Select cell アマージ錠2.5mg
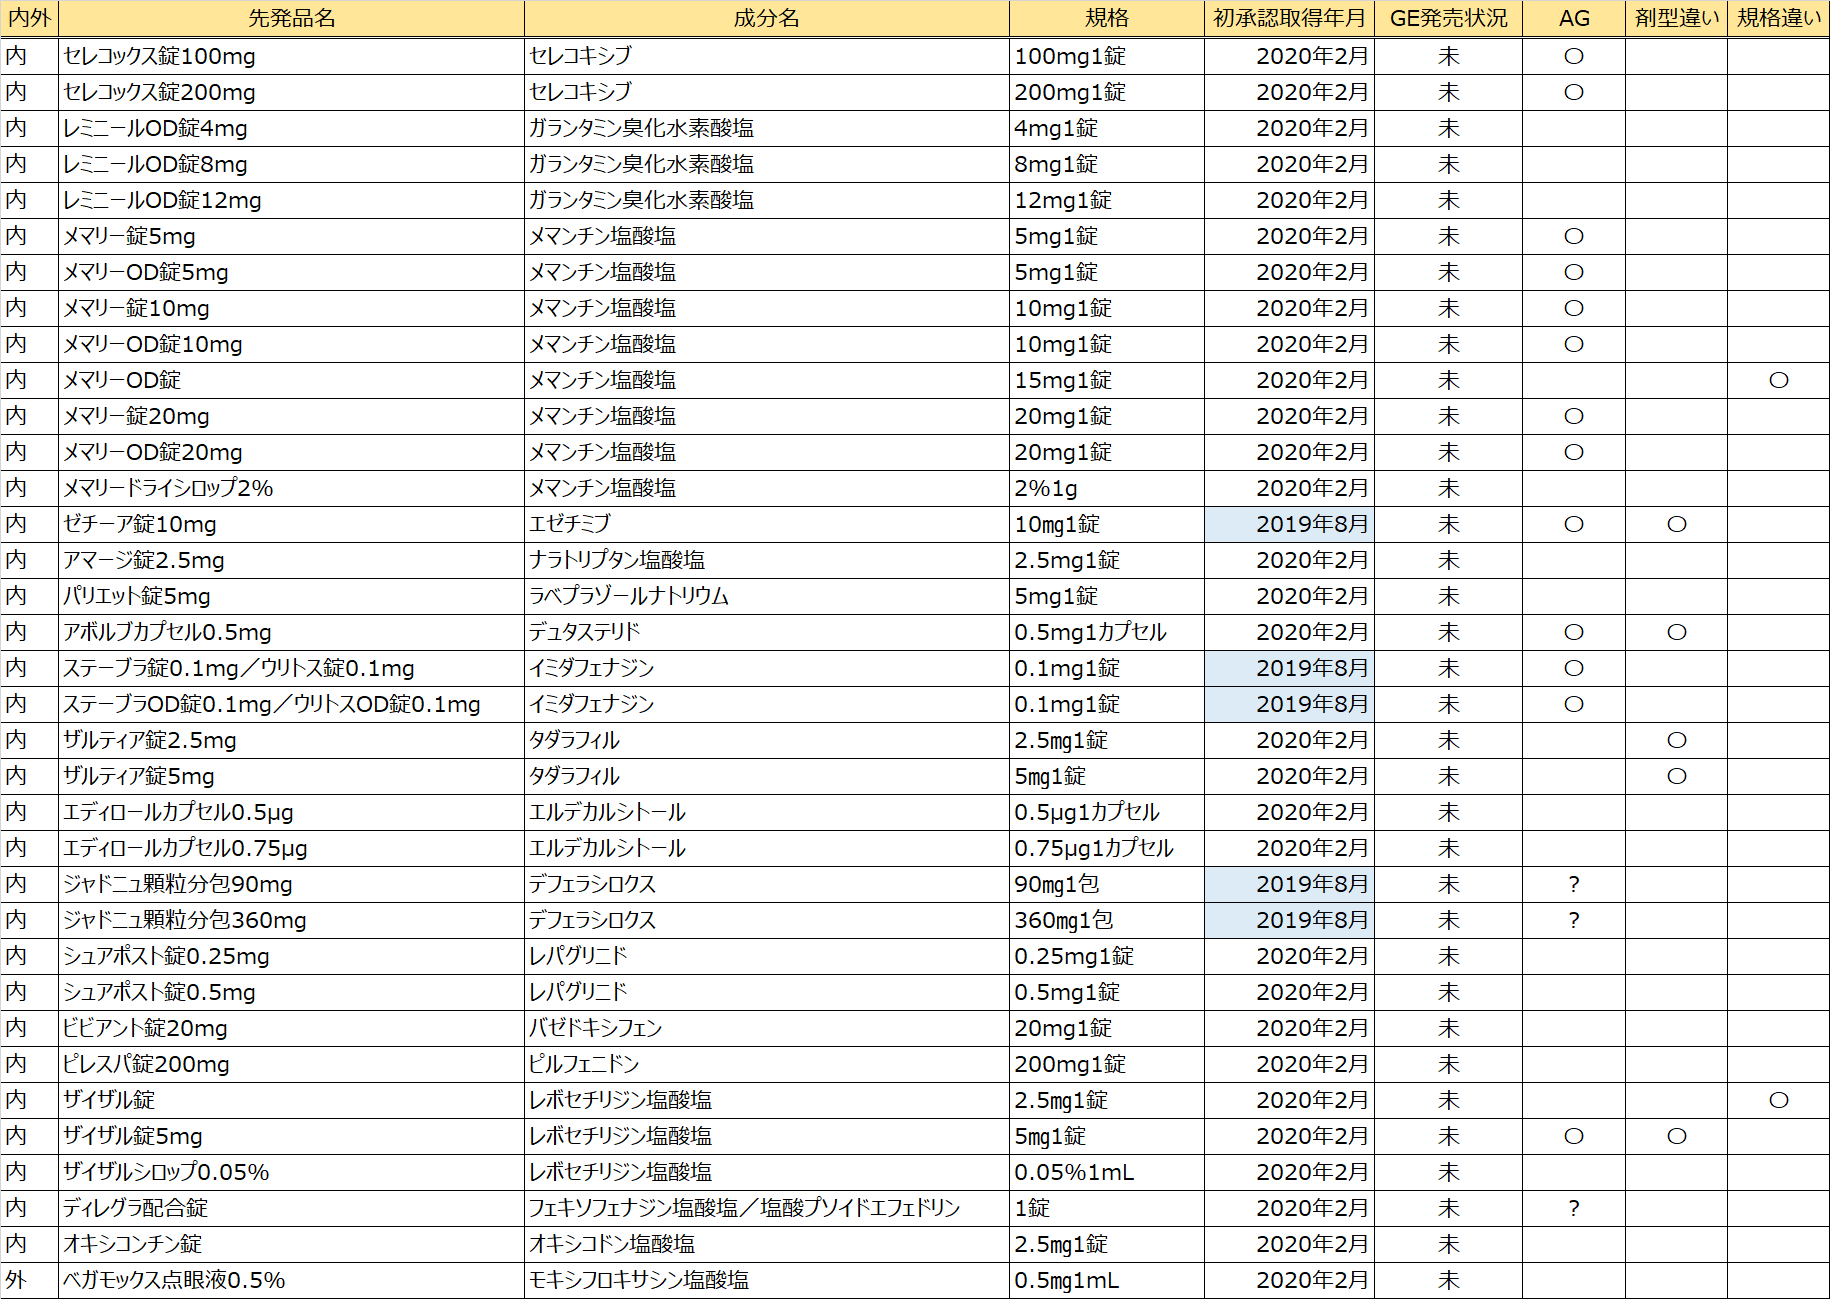 click(291, 560)
